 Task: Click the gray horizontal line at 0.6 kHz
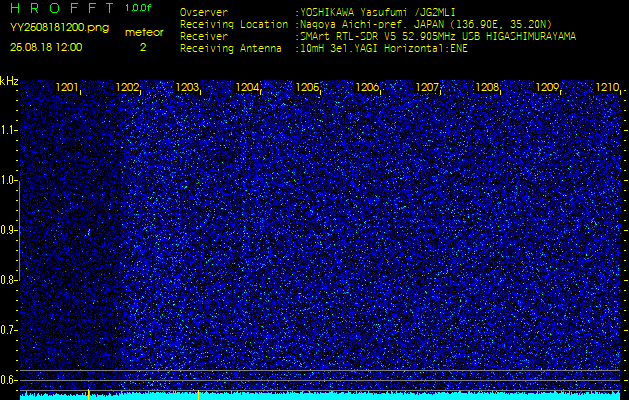pyautogui.click(x=320, y=380)
